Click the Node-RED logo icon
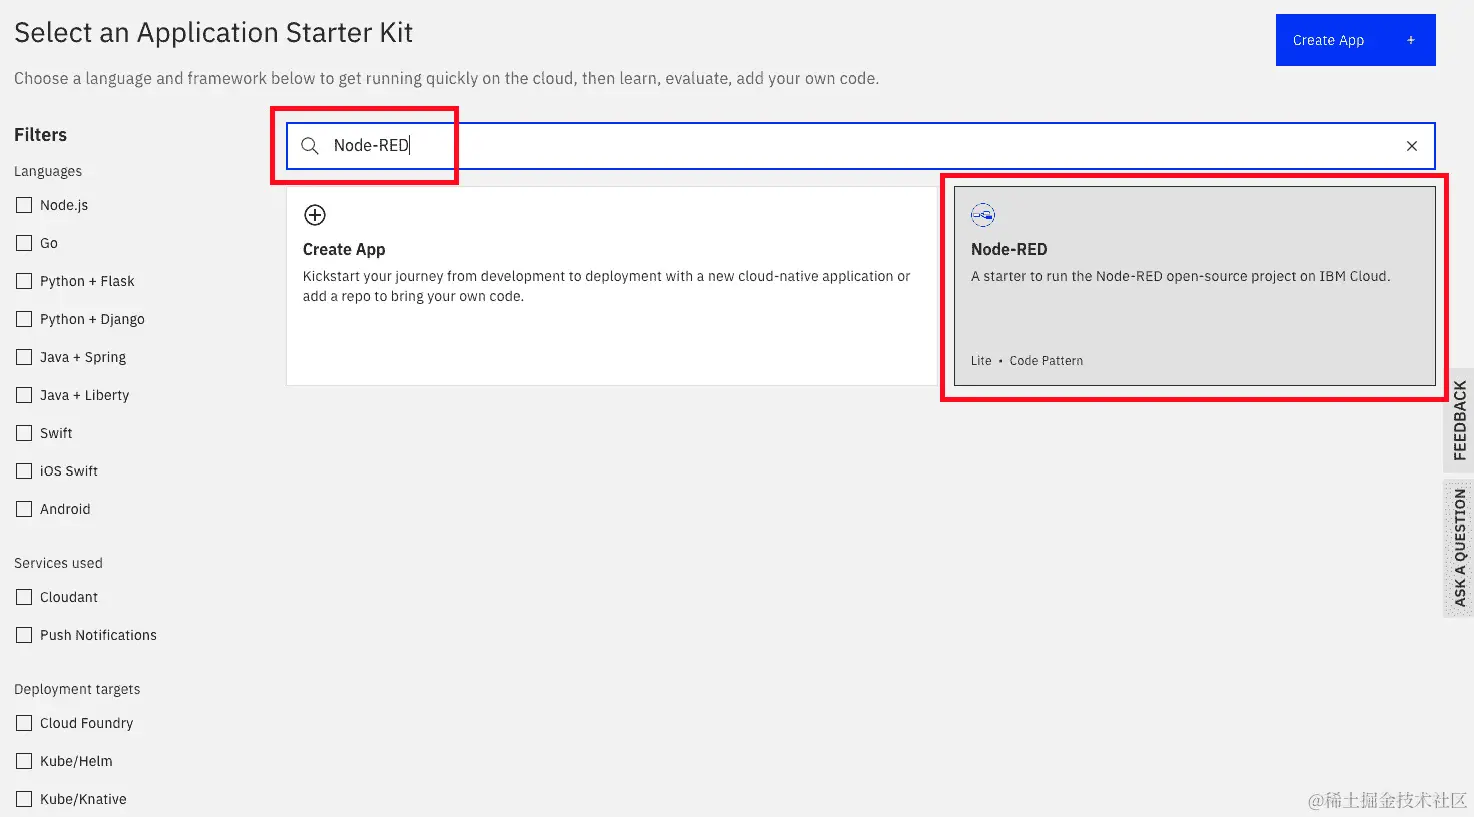The height and width of the screenshot is (817, 1474). (x=983, y=215)
